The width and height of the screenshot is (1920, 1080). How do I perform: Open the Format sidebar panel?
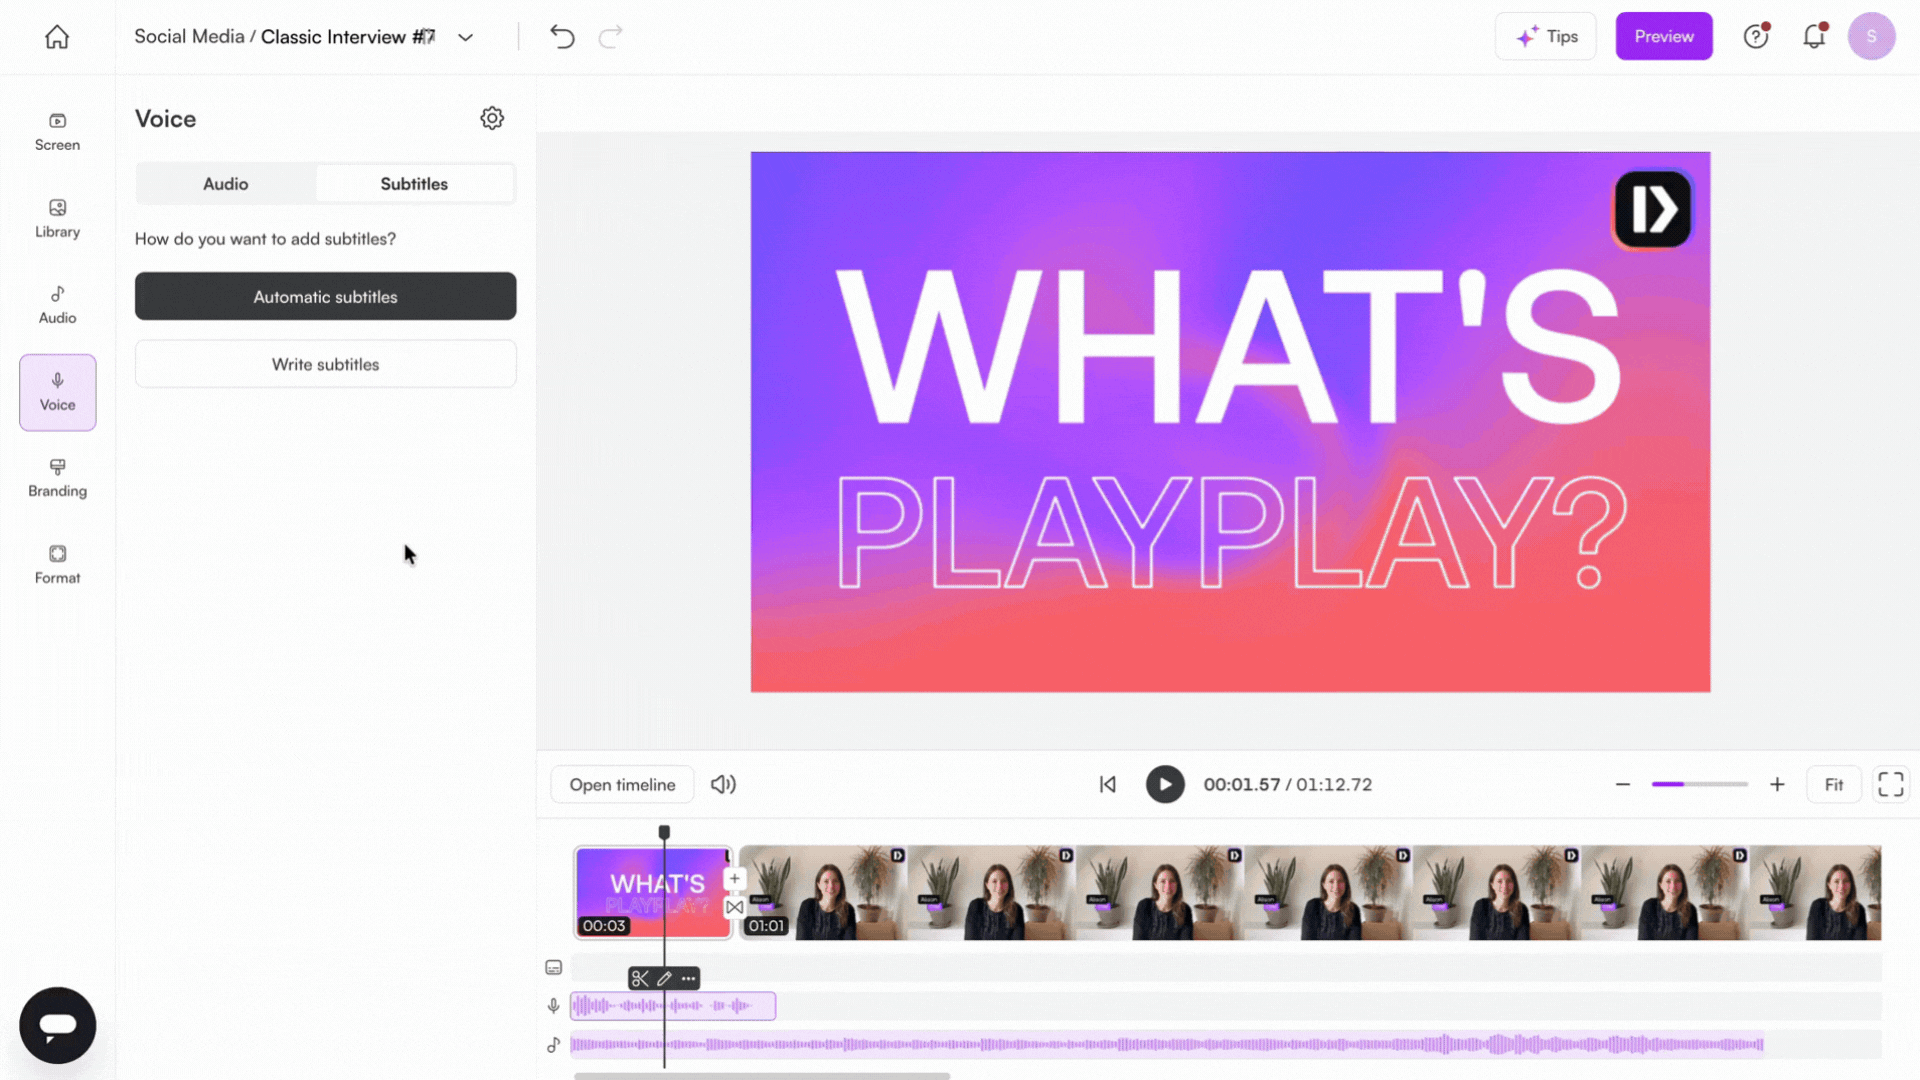[57, 565]
